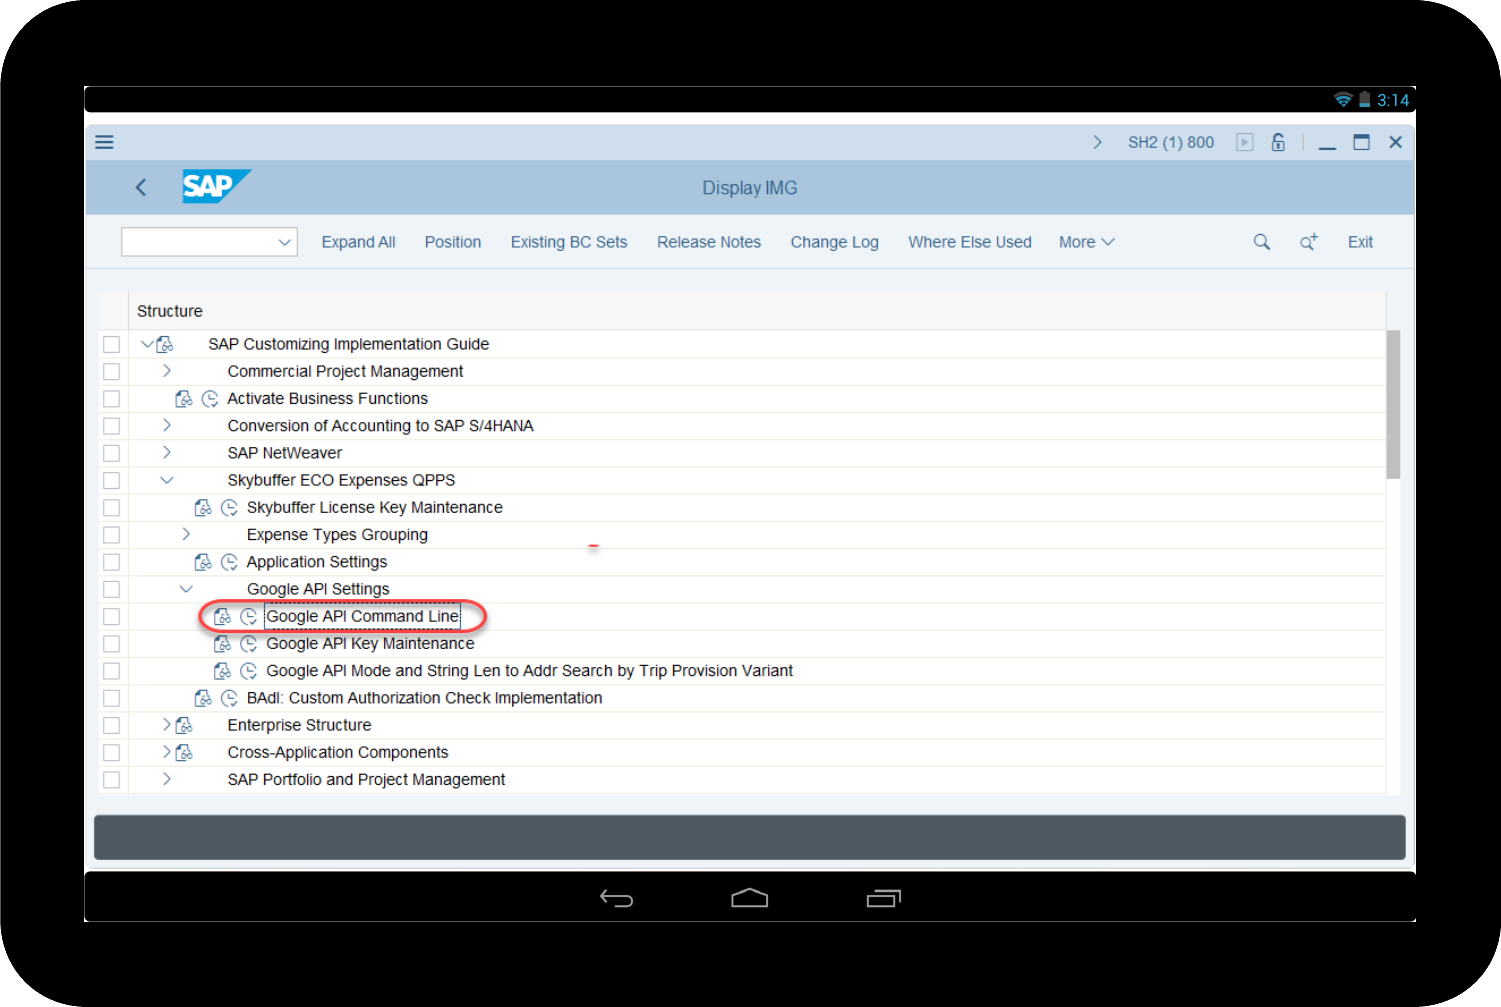Collapse Skybuffer ECO Expenses QPPS node
This screenshot has width=1501, height=1007.
pos(167,480)
